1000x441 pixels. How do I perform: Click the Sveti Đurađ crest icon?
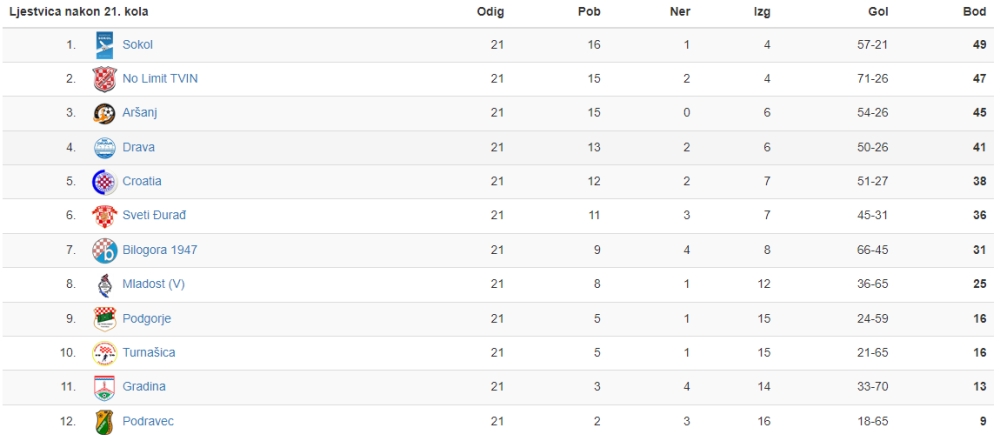tap(104, 216)
